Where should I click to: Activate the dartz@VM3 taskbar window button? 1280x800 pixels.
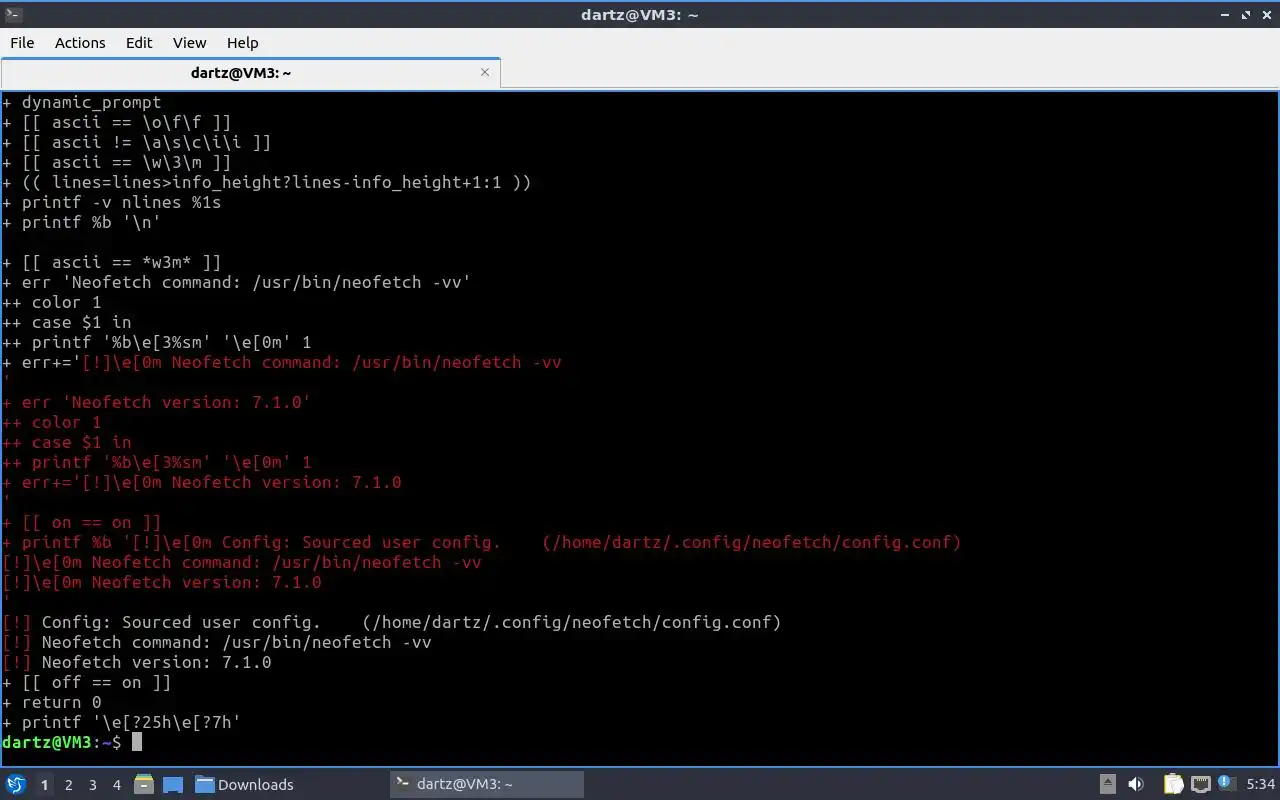tap(486, 784)
